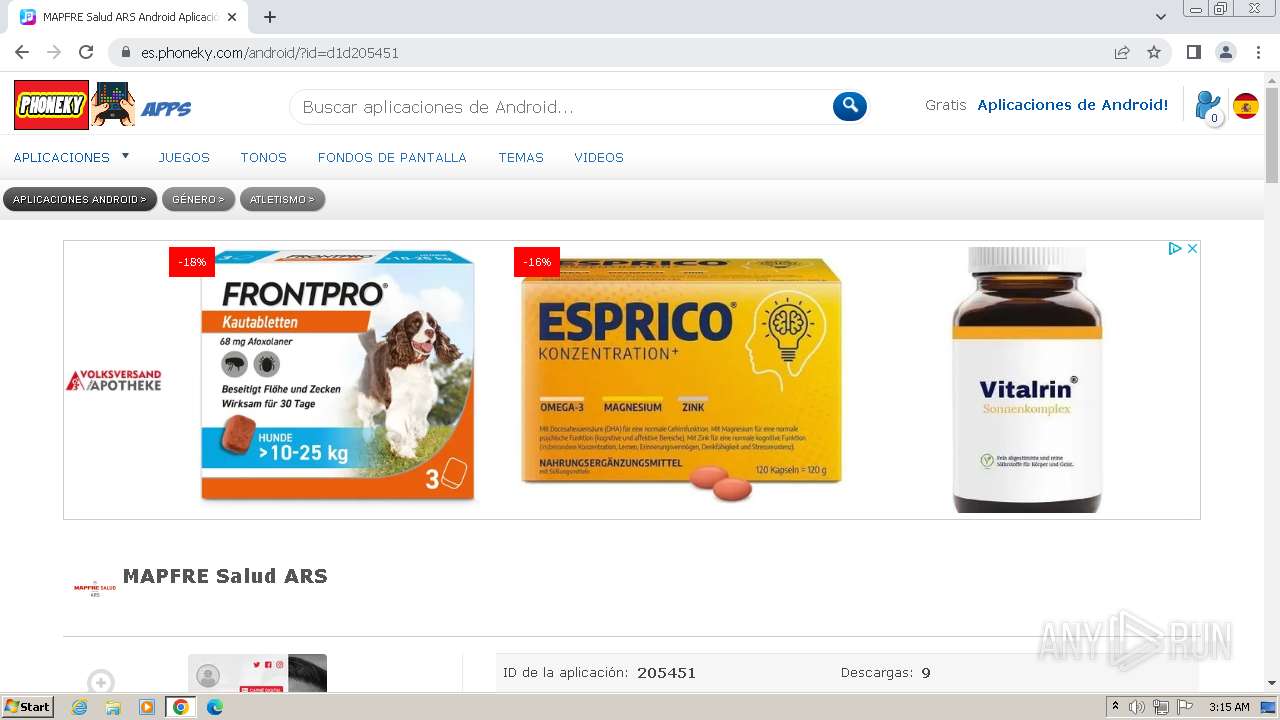Image resolution: width=1280 pixels, height=720 pixels.
Task: Click the Descargas: 9 text
Action: [x=886, y=673]
